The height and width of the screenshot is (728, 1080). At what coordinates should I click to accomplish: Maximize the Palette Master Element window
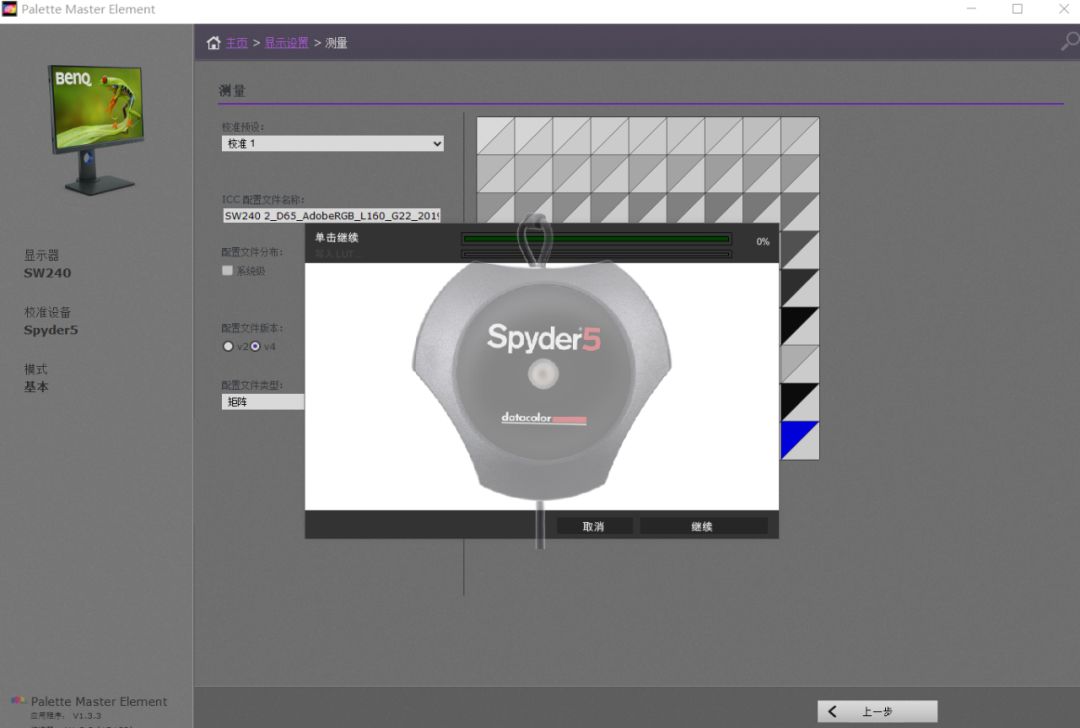point(1017,9)
